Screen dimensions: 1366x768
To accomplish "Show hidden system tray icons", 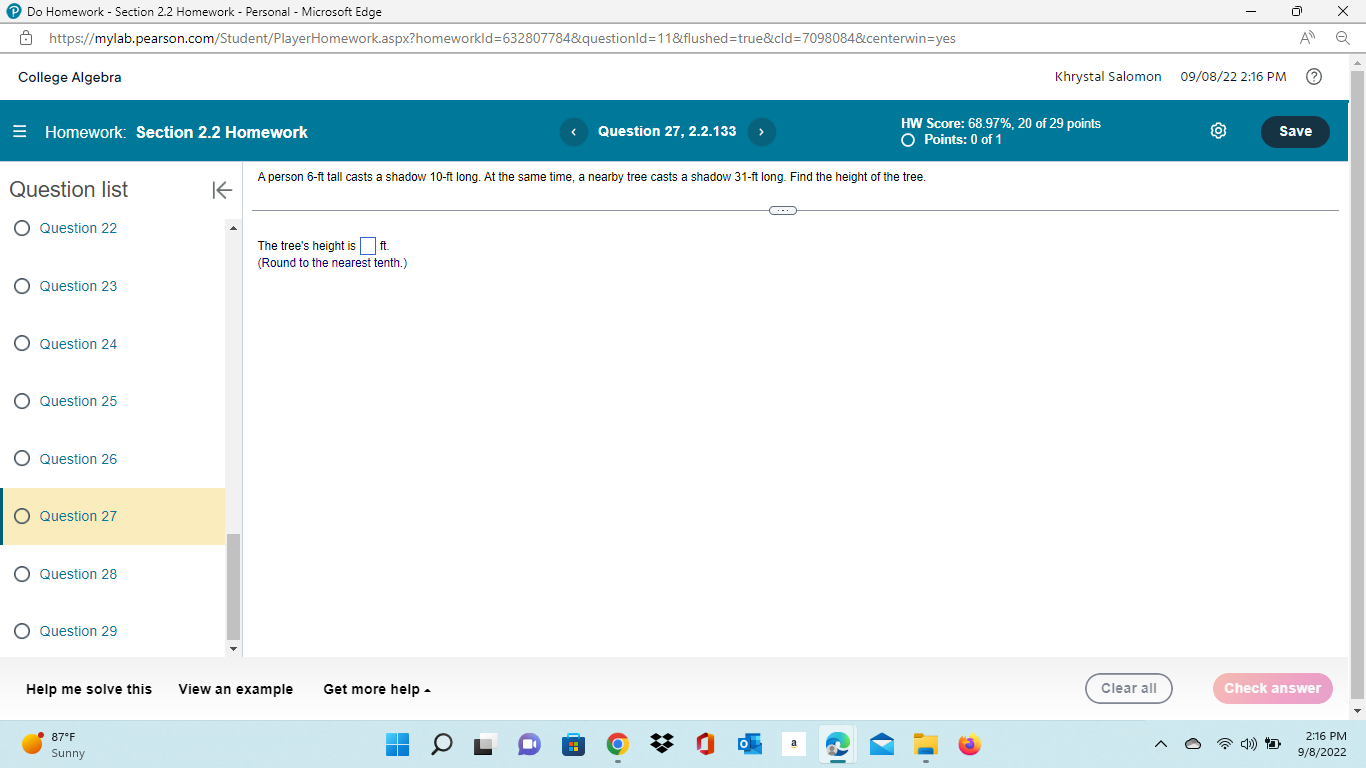I will pyautogui.click(x=1161, y=745).
